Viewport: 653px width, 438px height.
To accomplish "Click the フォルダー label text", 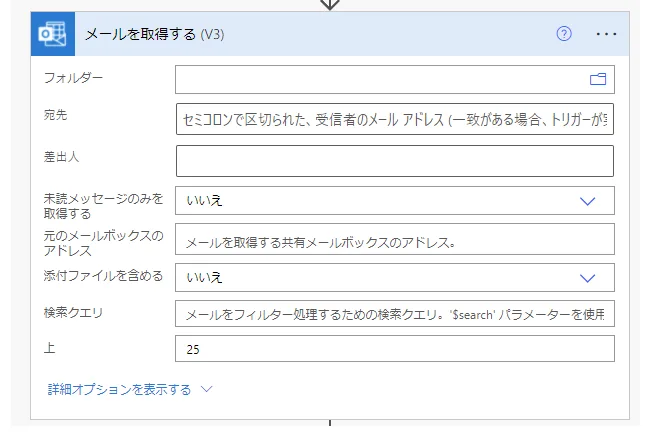I will pos(73,77).
